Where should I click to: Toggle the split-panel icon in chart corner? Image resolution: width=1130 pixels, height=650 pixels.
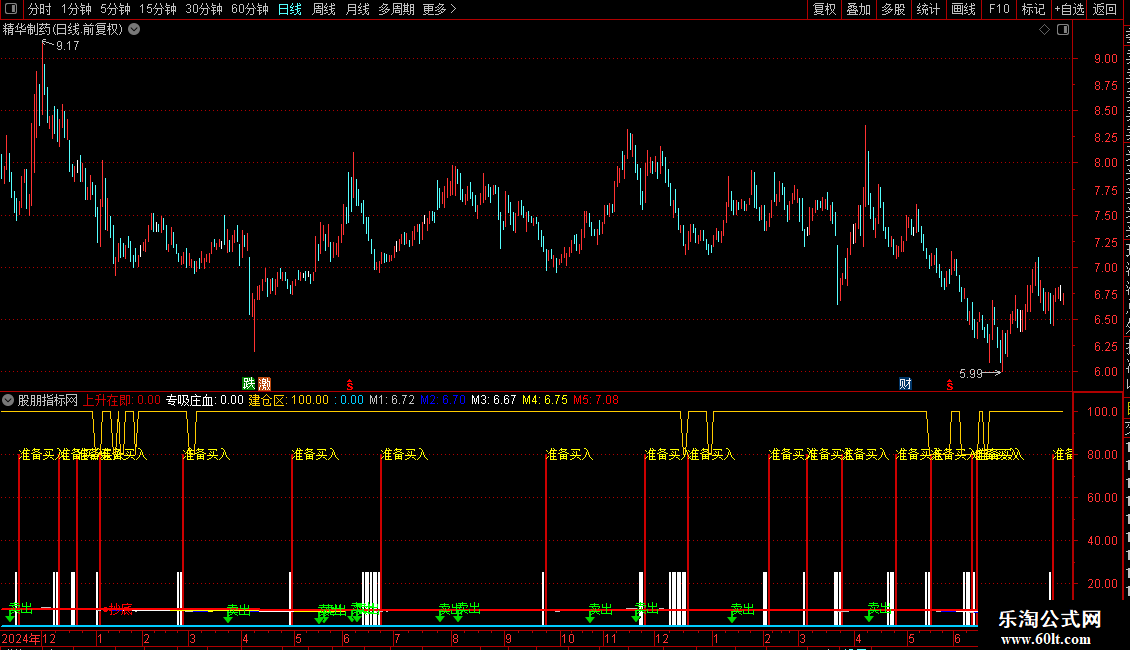point(1063,30)
